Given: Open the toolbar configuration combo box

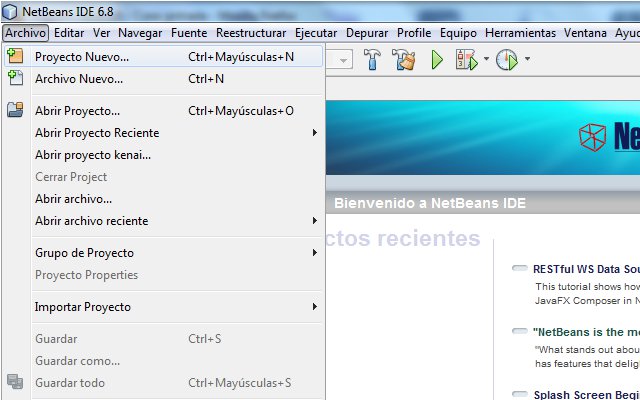Looking at the screenshot, I should [340, 60].
